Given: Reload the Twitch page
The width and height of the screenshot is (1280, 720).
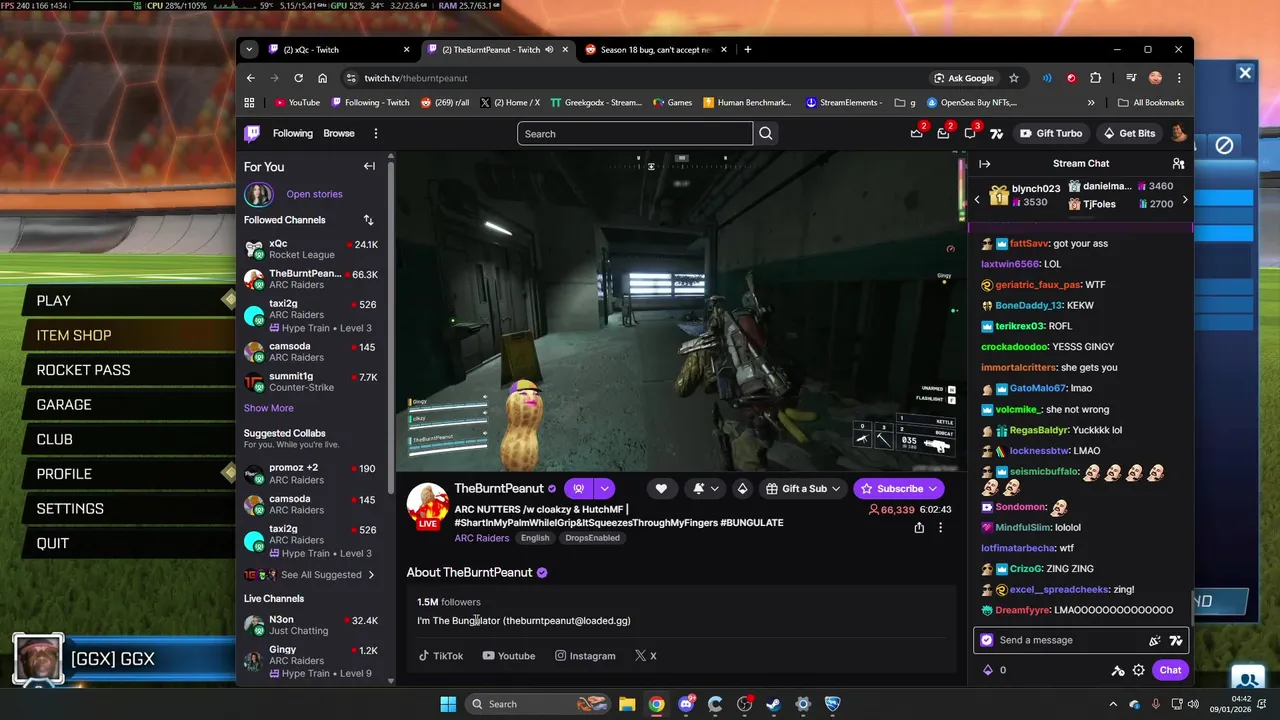Looking at the screenshot, I should pos(298,78).
